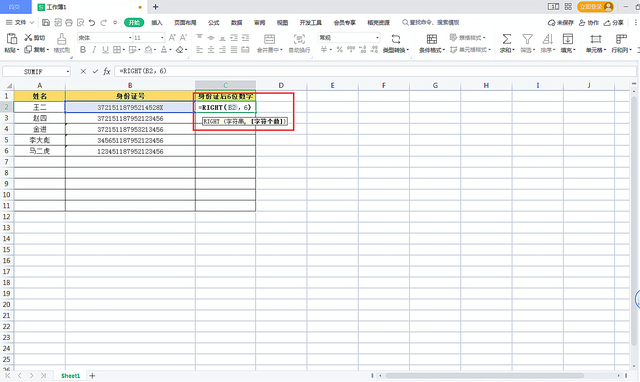Click the horizontal scrollbar at the bottom
Image resolution: width=640 pixels, height=382 pixels.
[484, 375]
